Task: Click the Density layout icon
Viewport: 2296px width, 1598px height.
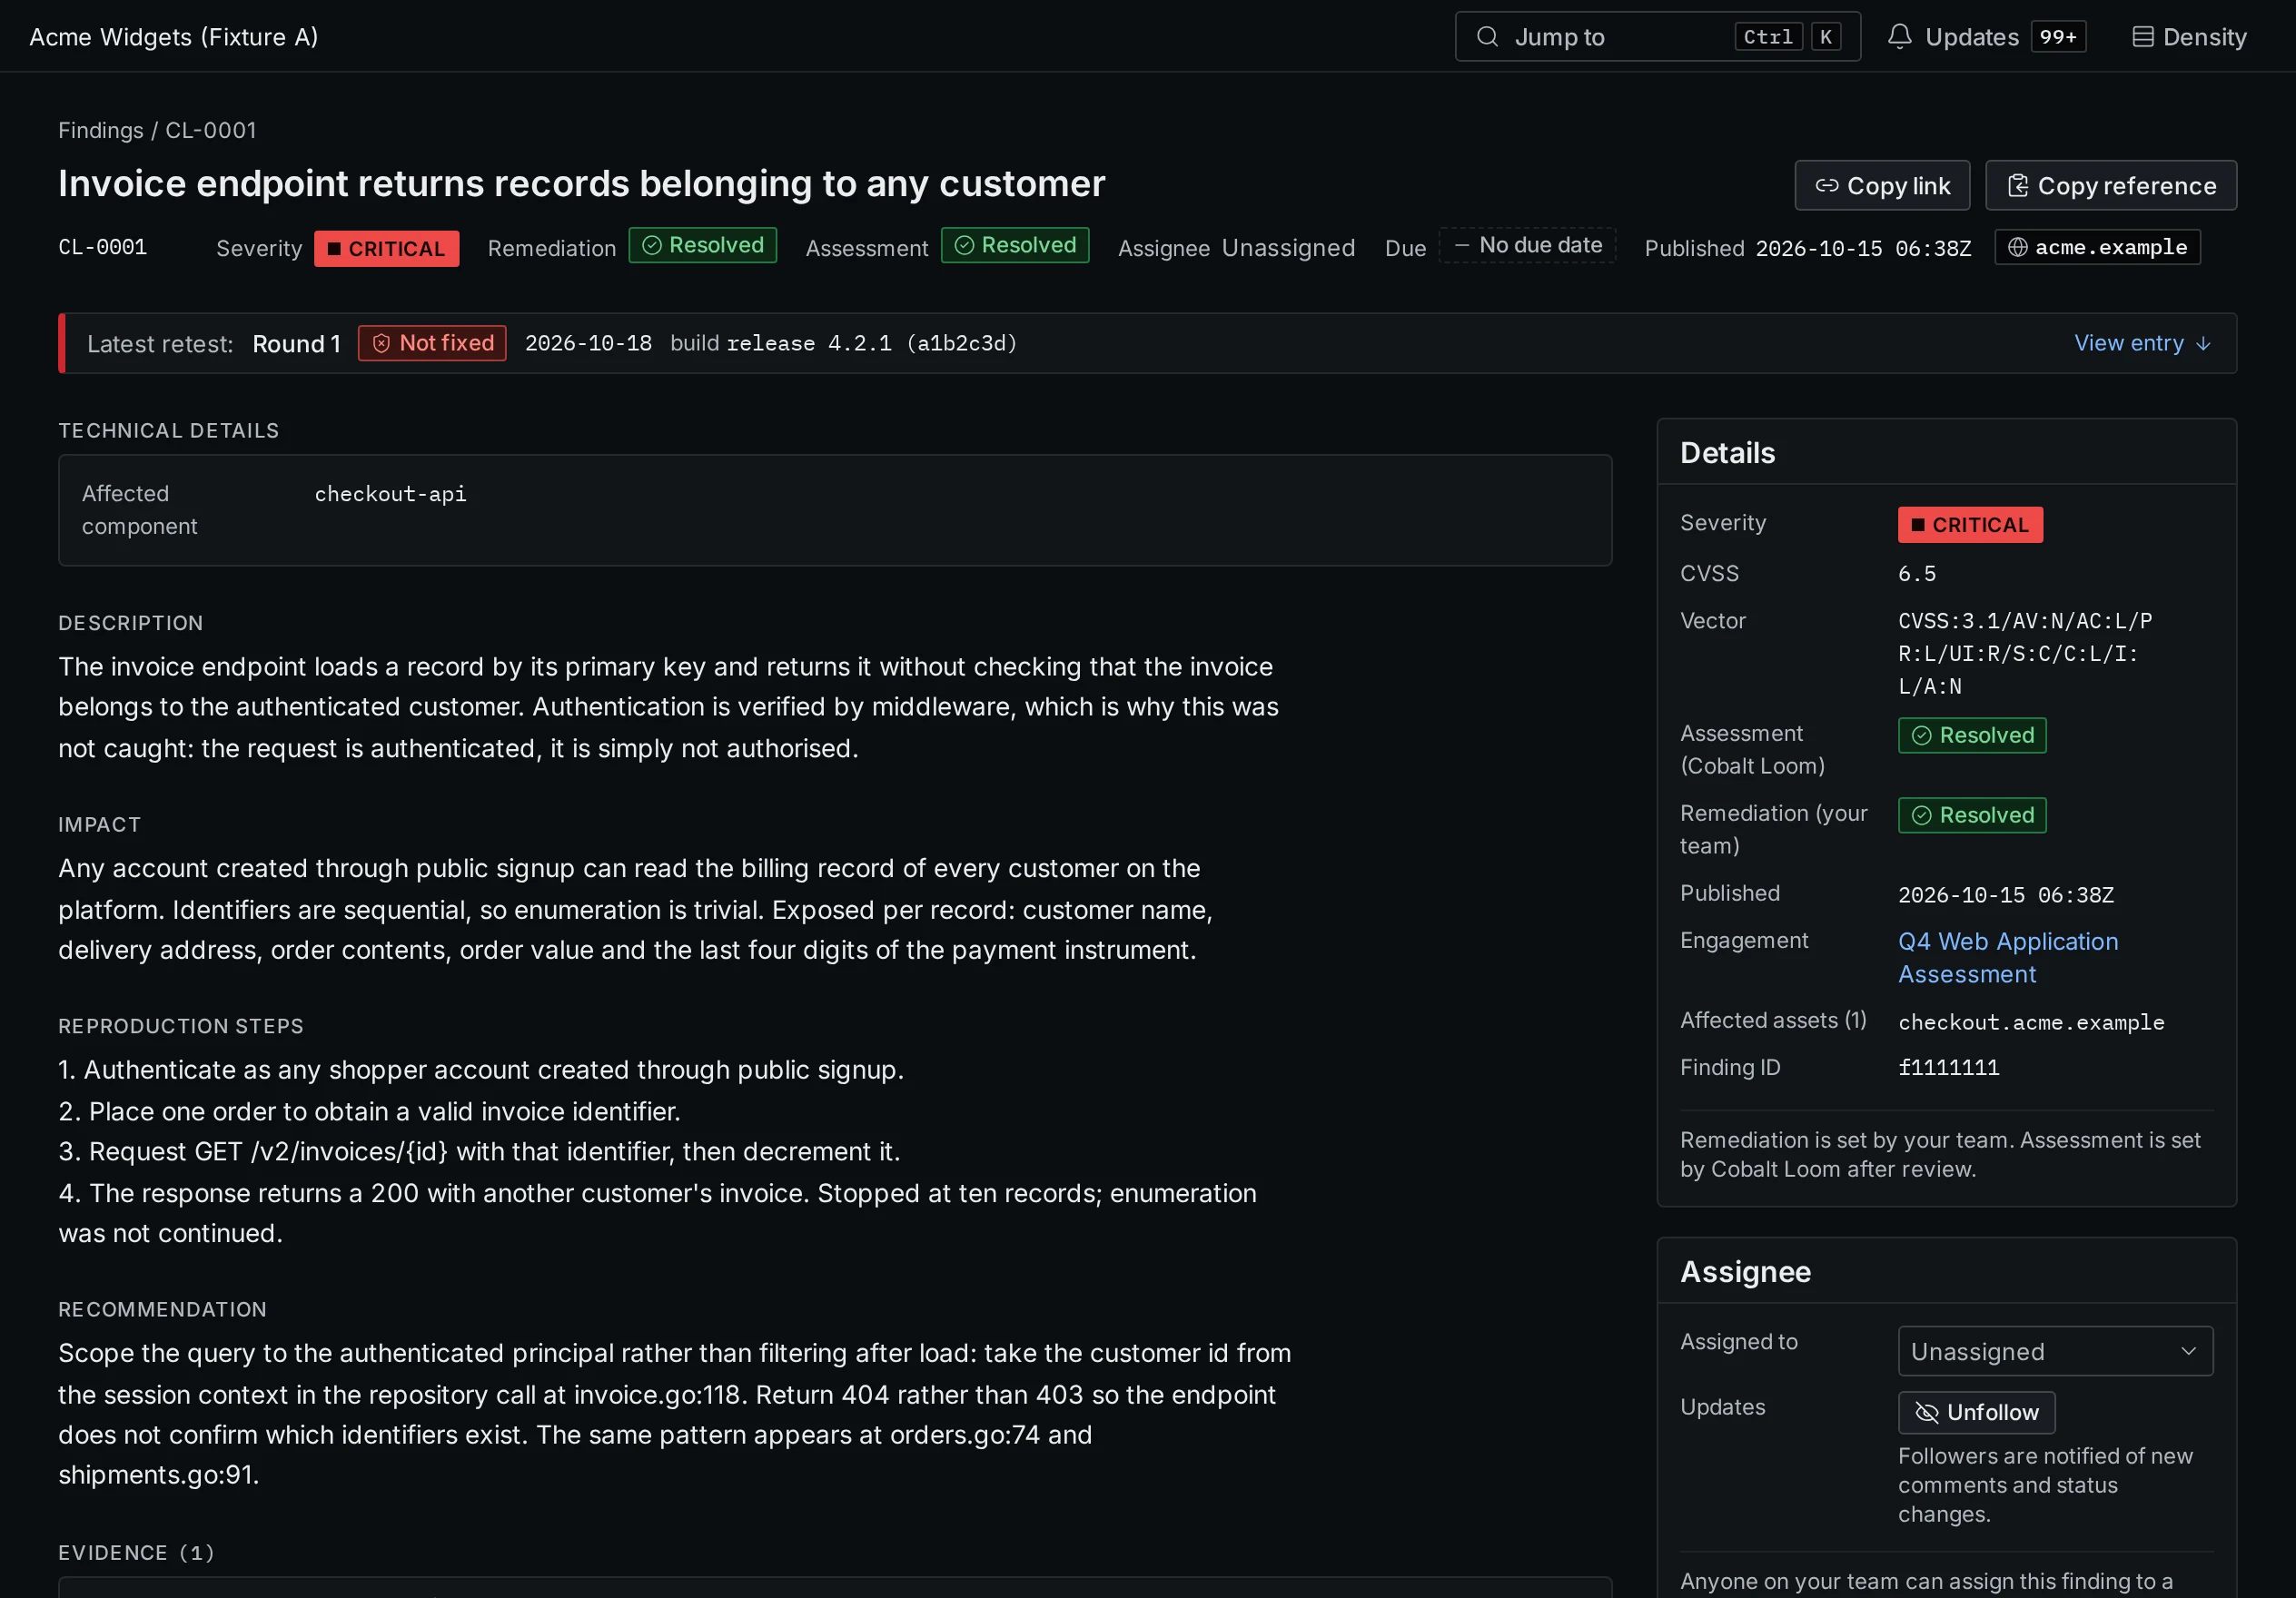Action: pyautogui.click(x=2143, y=37)
